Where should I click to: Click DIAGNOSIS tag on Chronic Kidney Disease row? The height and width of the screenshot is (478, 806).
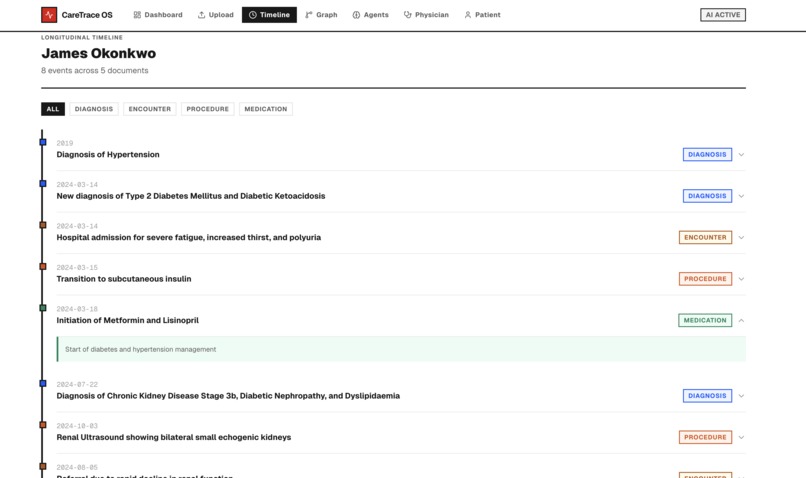click(707, 396)
